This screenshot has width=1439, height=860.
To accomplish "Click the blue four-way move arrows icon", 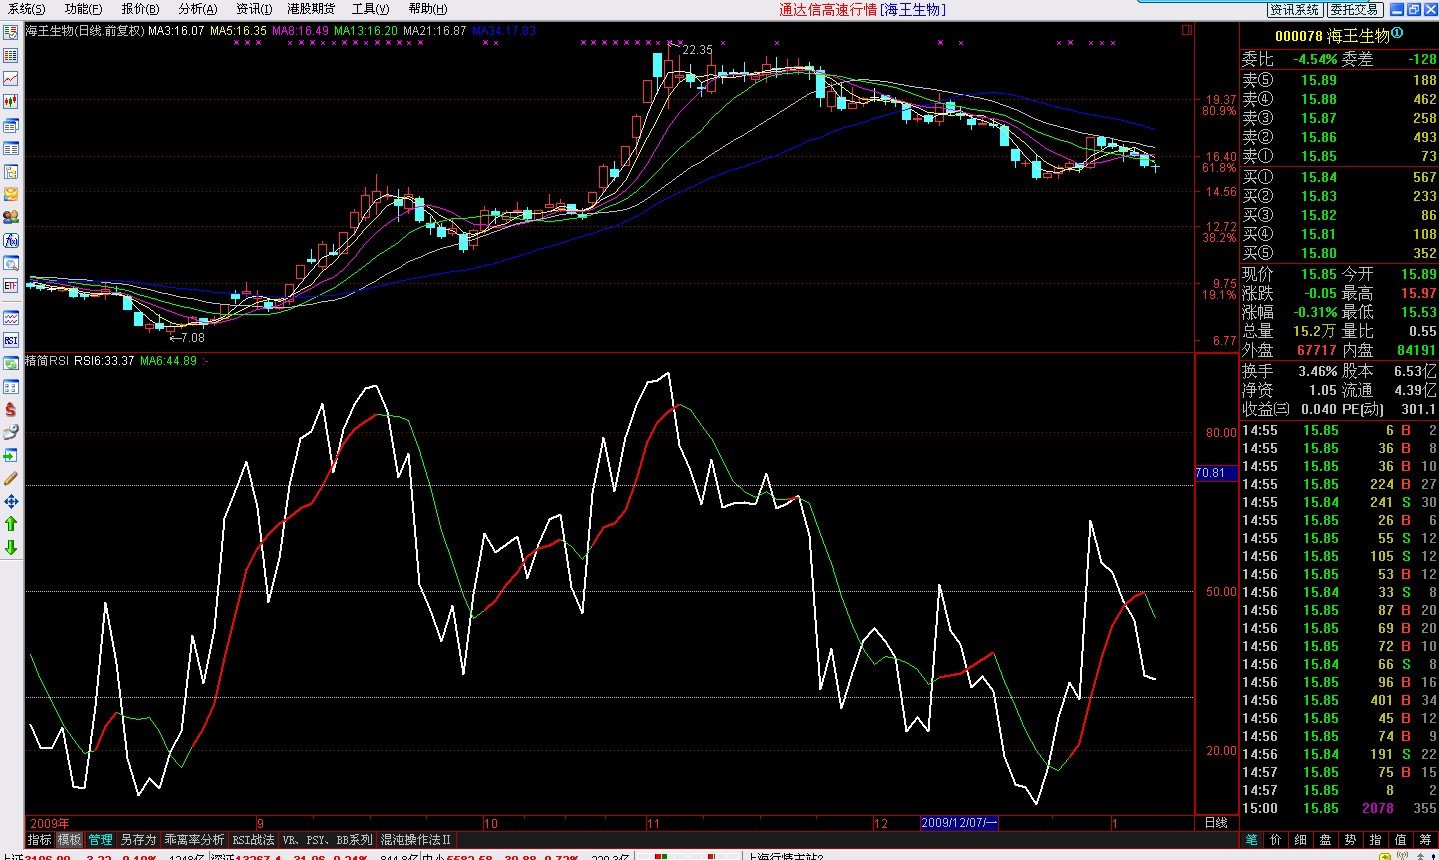I will (x=11, y=502).
